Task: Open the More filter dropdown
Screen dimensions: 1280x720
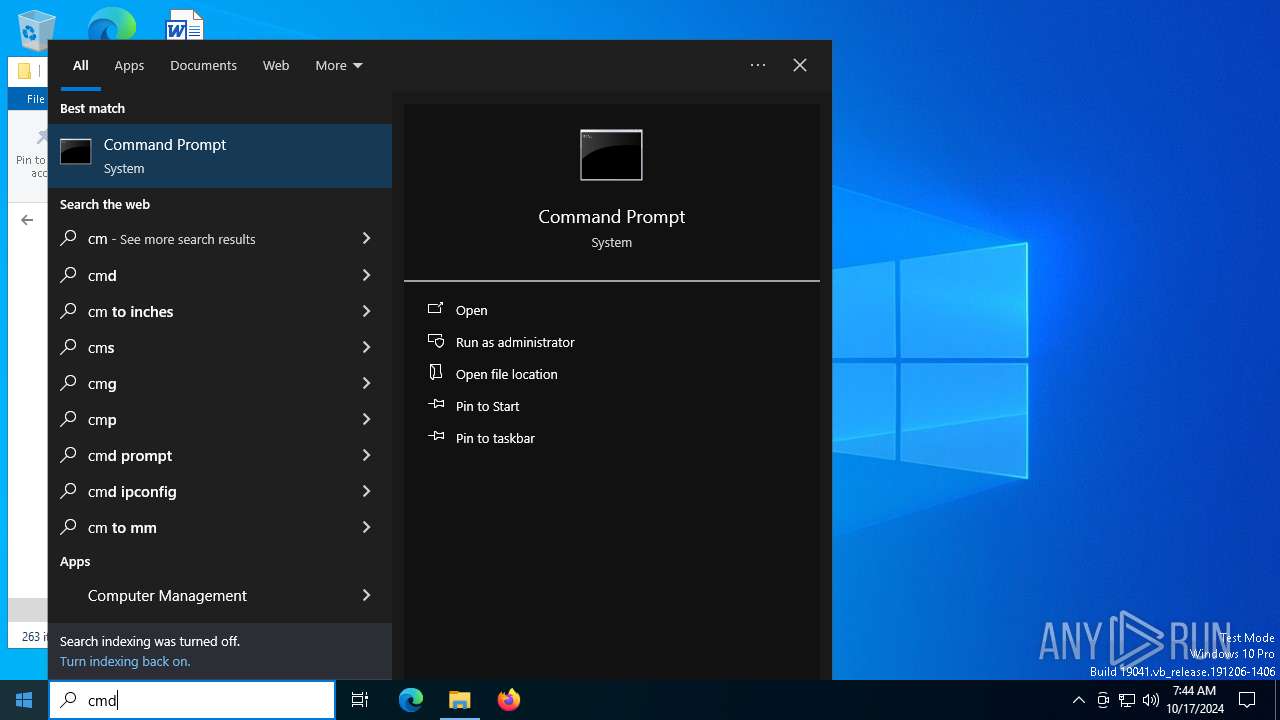Action: point(338,65)
